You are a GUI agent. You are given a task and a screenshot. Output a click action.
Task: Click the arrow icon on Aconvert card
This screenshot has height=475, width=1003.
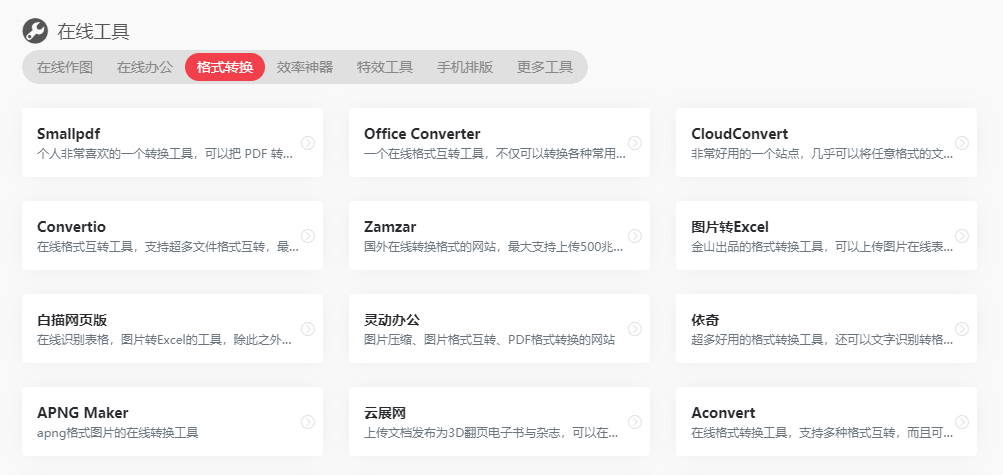coord(962,422)
